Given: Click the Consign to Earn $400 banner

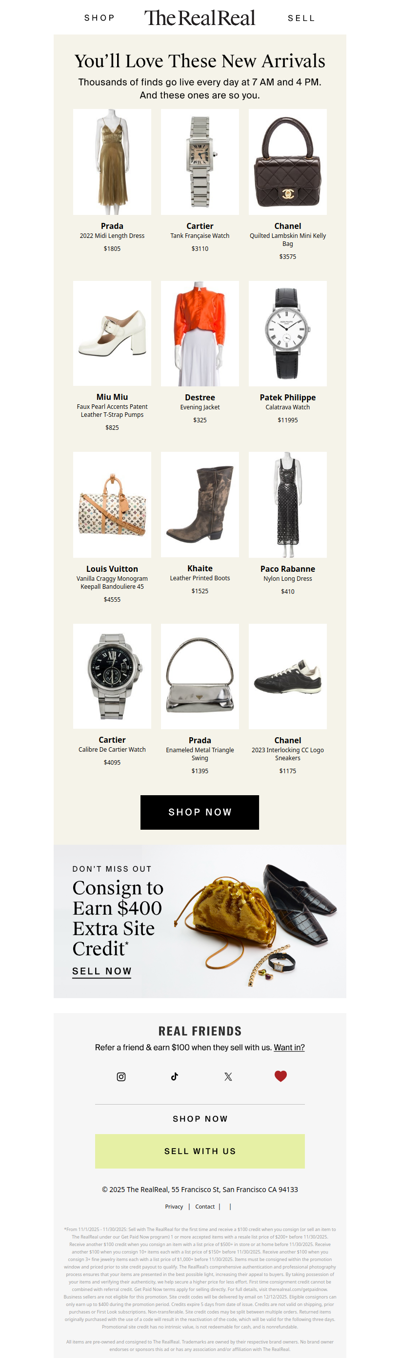Looking at the screenshot, I should click(200, 921).
